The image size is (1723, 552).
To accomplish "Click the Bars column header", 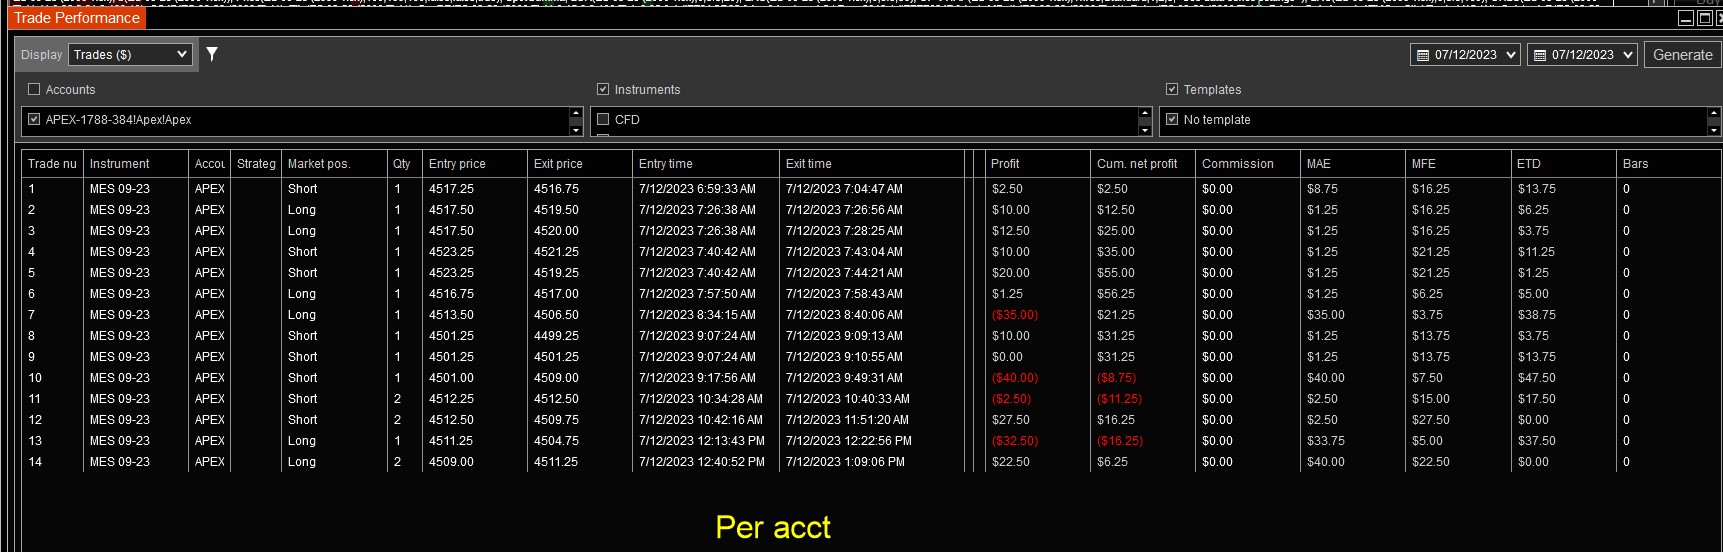I will (1668, 164).
